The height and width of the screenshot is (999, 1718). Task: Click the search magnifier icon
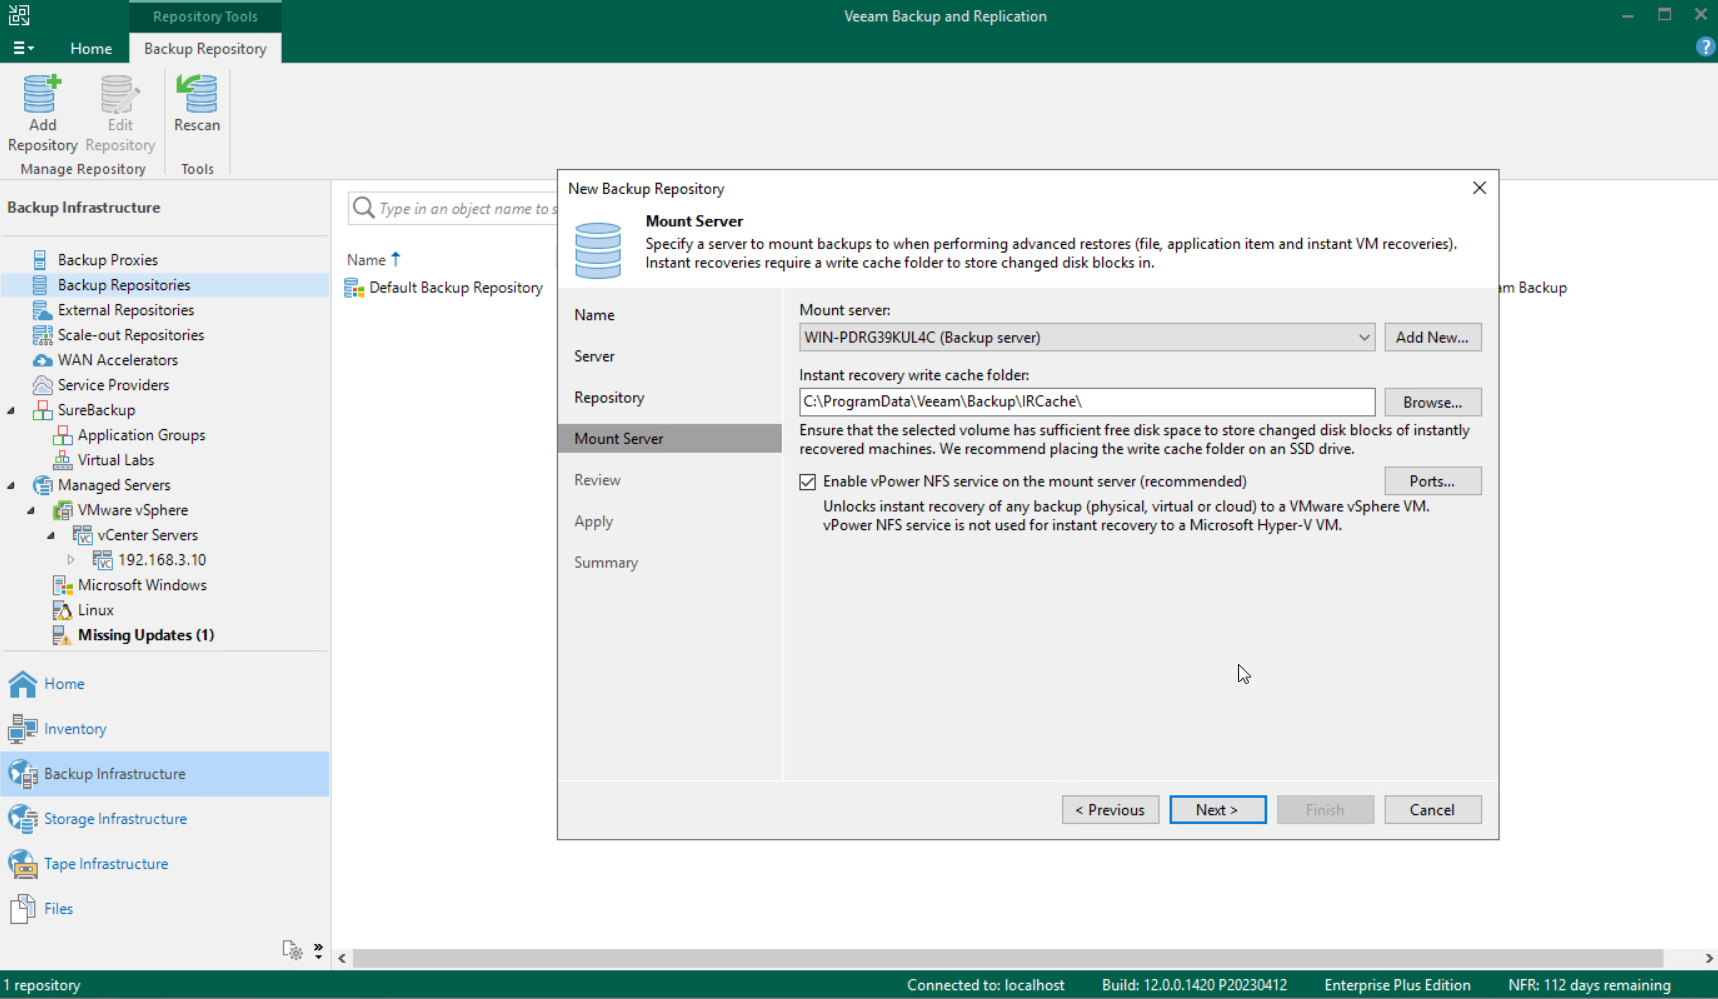364,208
